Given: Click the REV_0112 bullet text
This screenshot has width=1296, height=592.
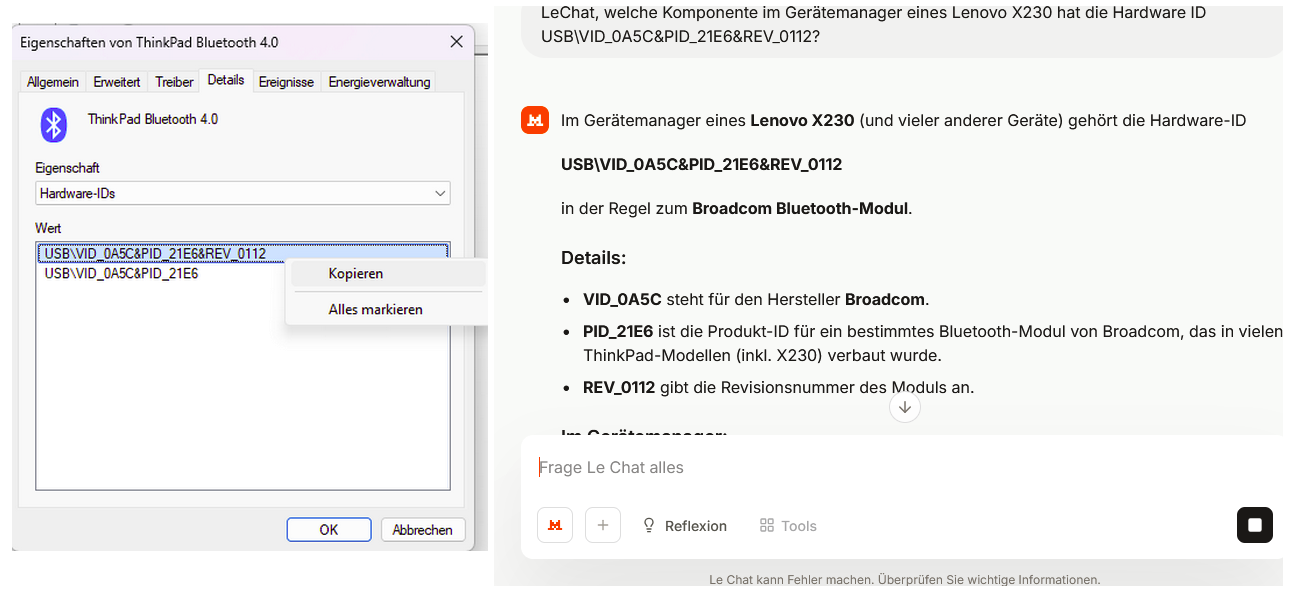Looking at the screenshot, I should click(x=778, y=387).
